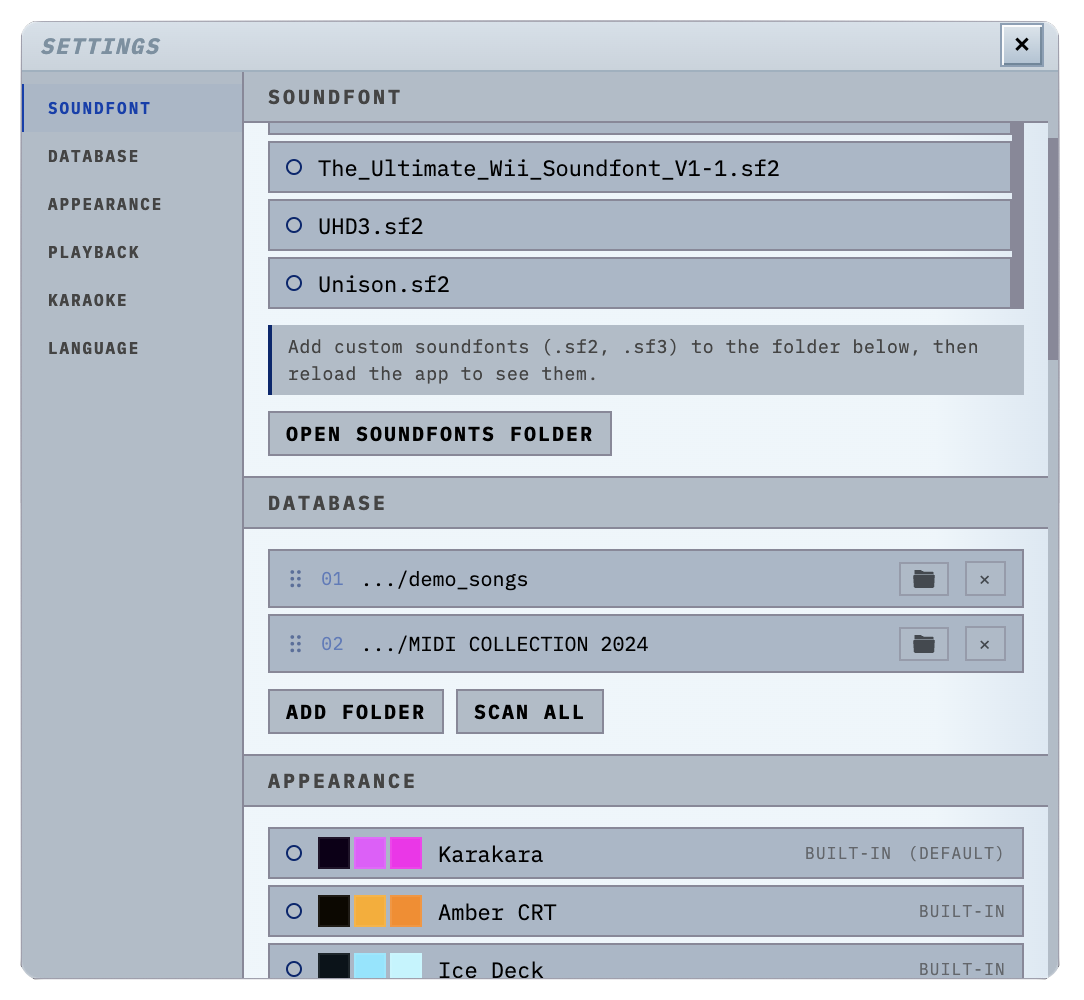Viewport: 1084px width, 1000px height.
Task: Click the UHD3.sf2 filename
Action: [371, 226]
